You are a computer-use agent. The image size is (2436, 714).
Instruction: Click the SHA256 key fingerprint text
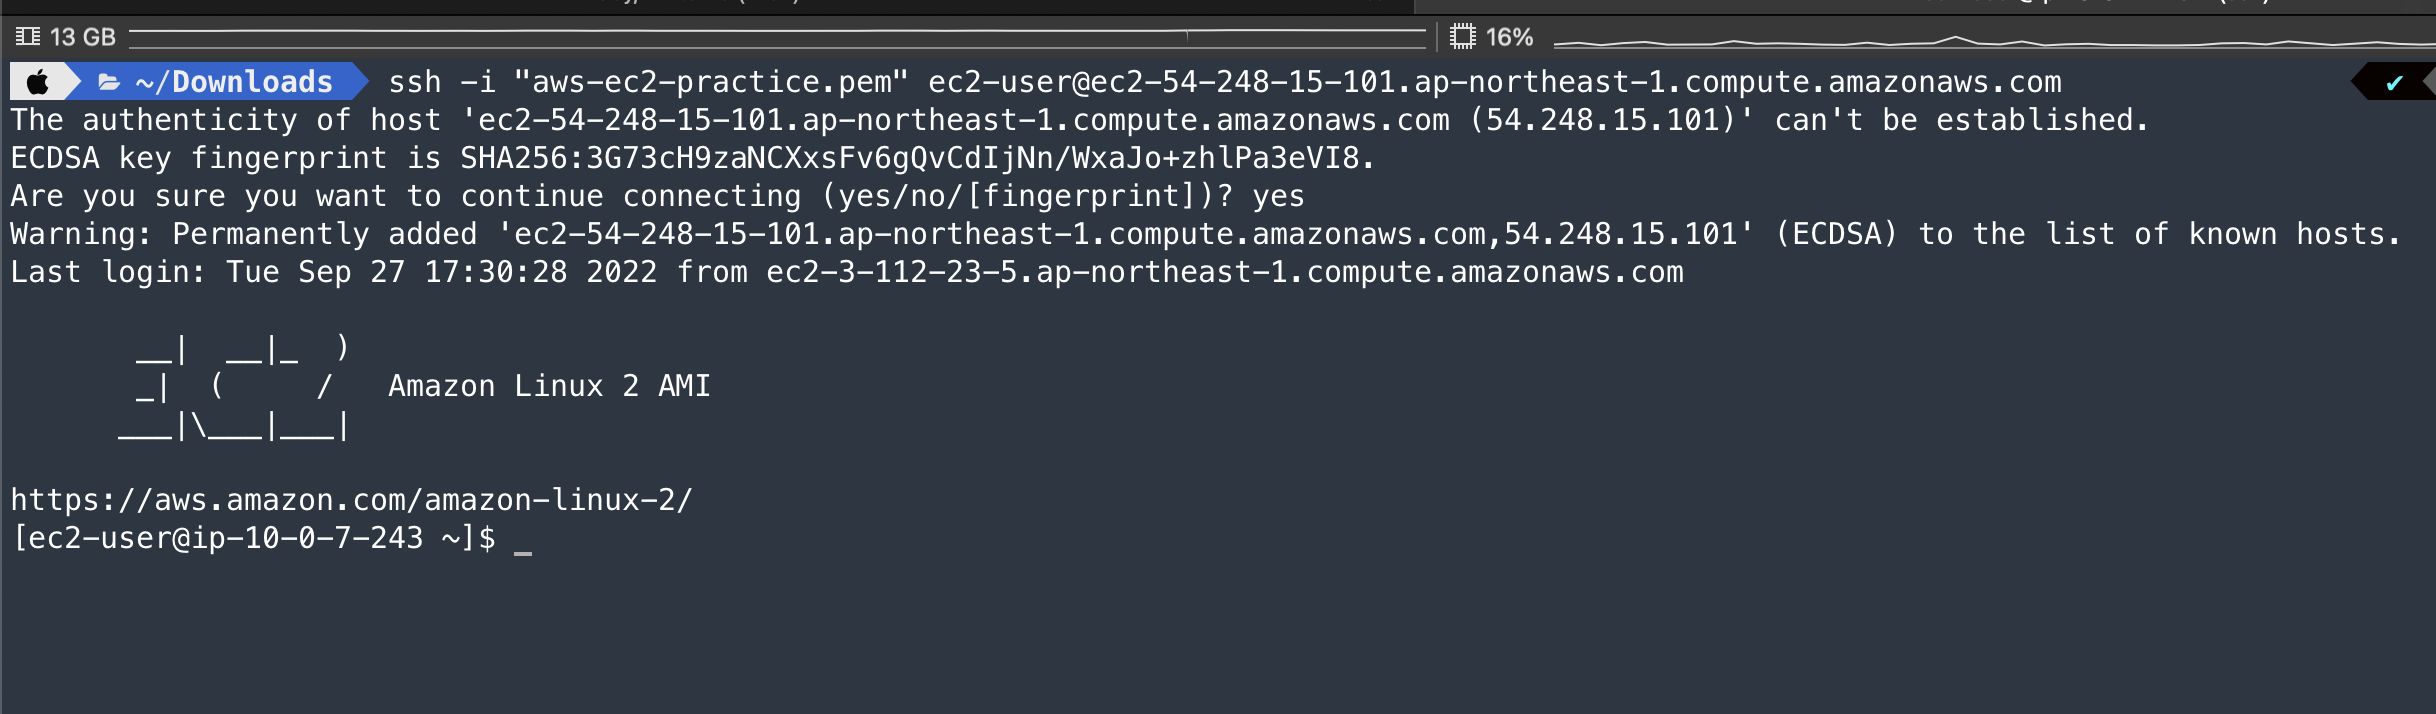pos(916,158)
